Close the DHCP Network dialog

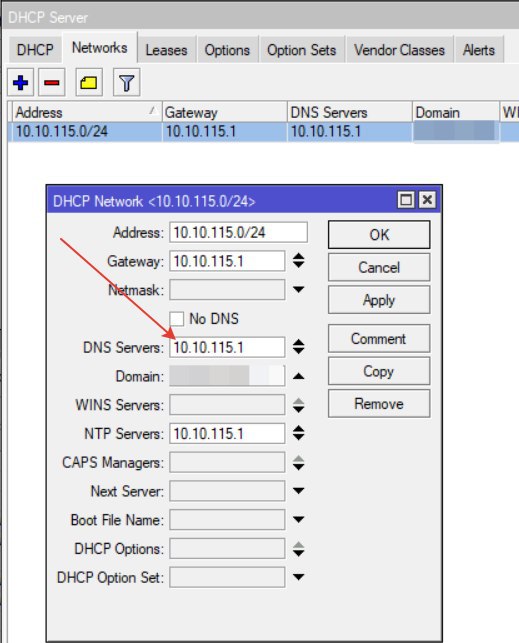pos(427,200)
